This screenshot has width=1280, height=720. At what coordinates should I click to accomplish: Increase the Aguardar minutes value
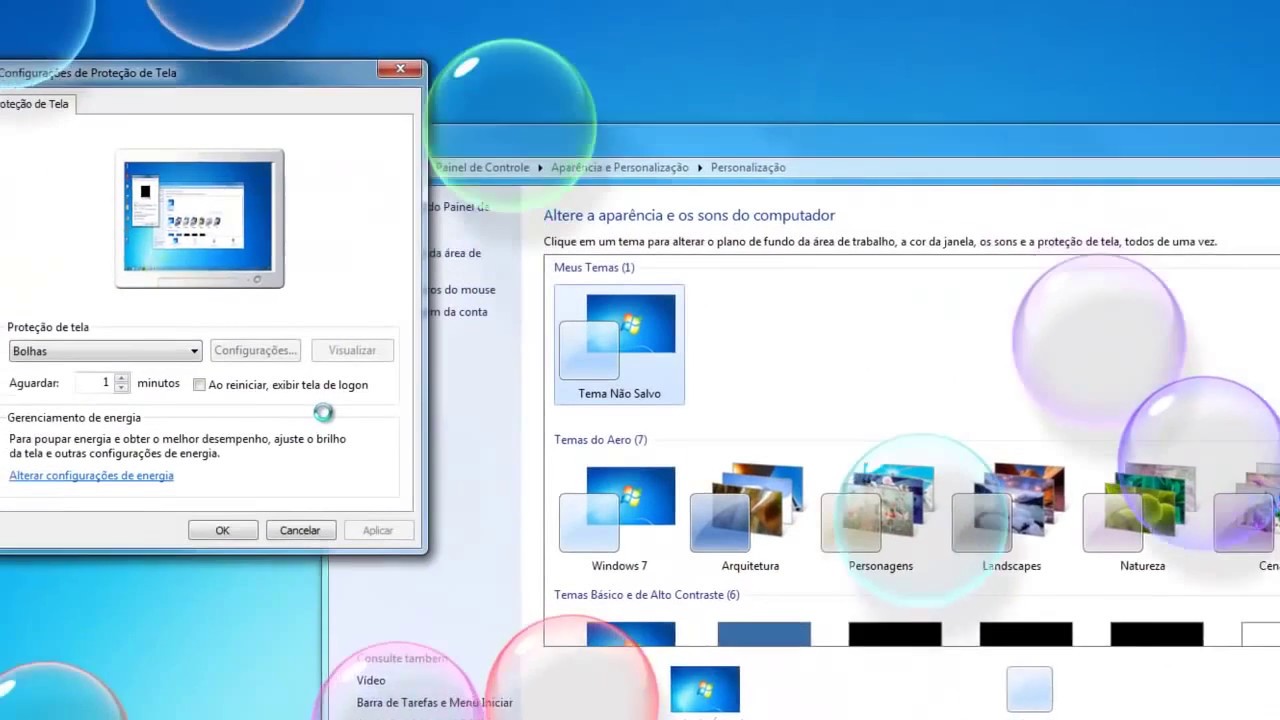(122, 378)
